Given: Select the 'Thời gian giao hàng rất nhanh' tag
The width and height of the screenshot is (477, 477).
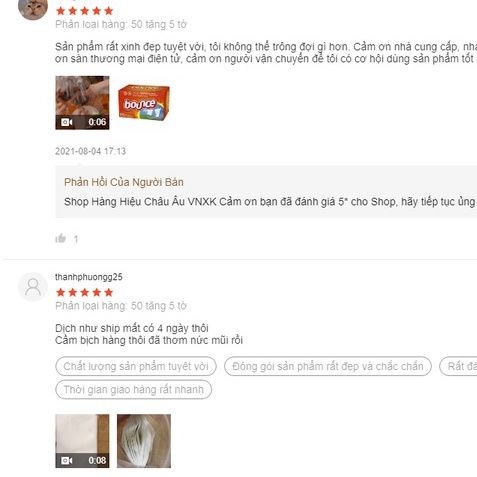Looking at the screenshot, I should (134, 389).
